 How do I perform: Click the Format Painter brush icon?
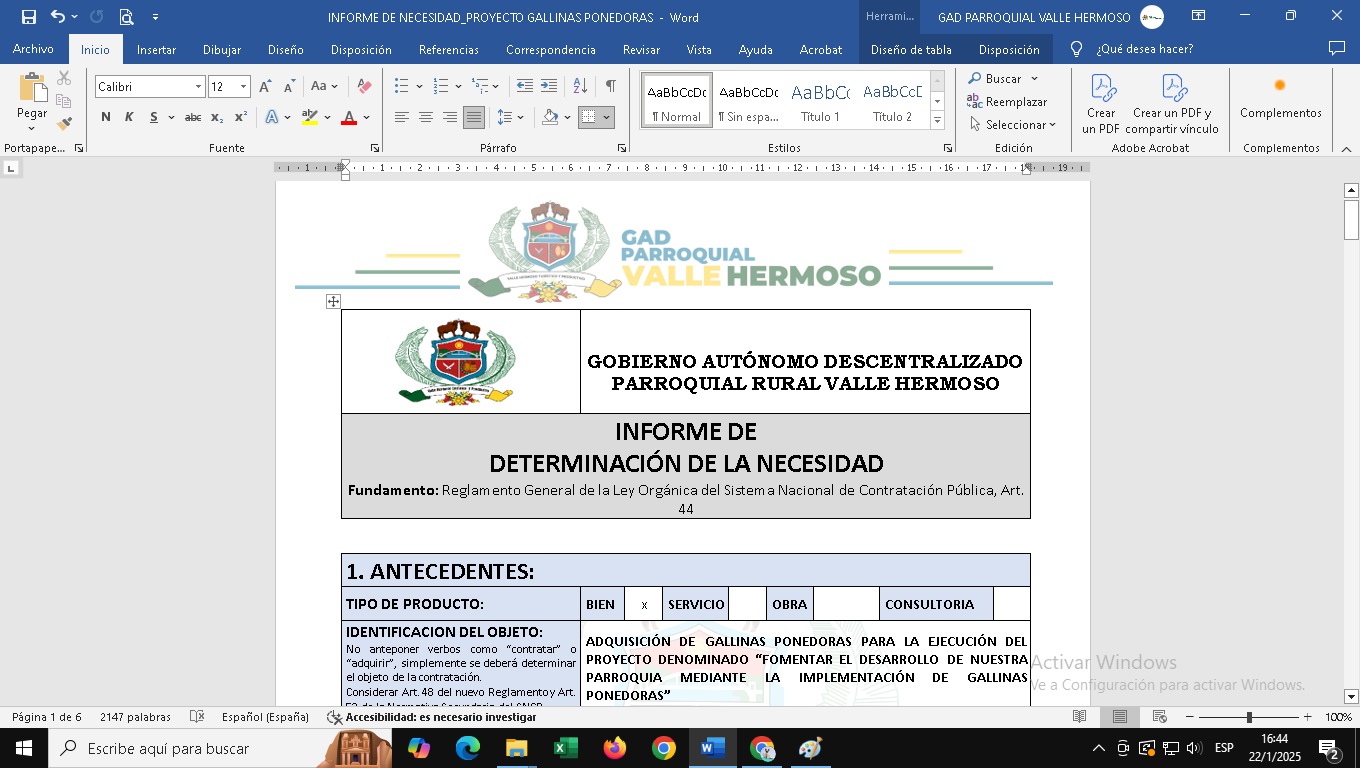coord(64,125)
